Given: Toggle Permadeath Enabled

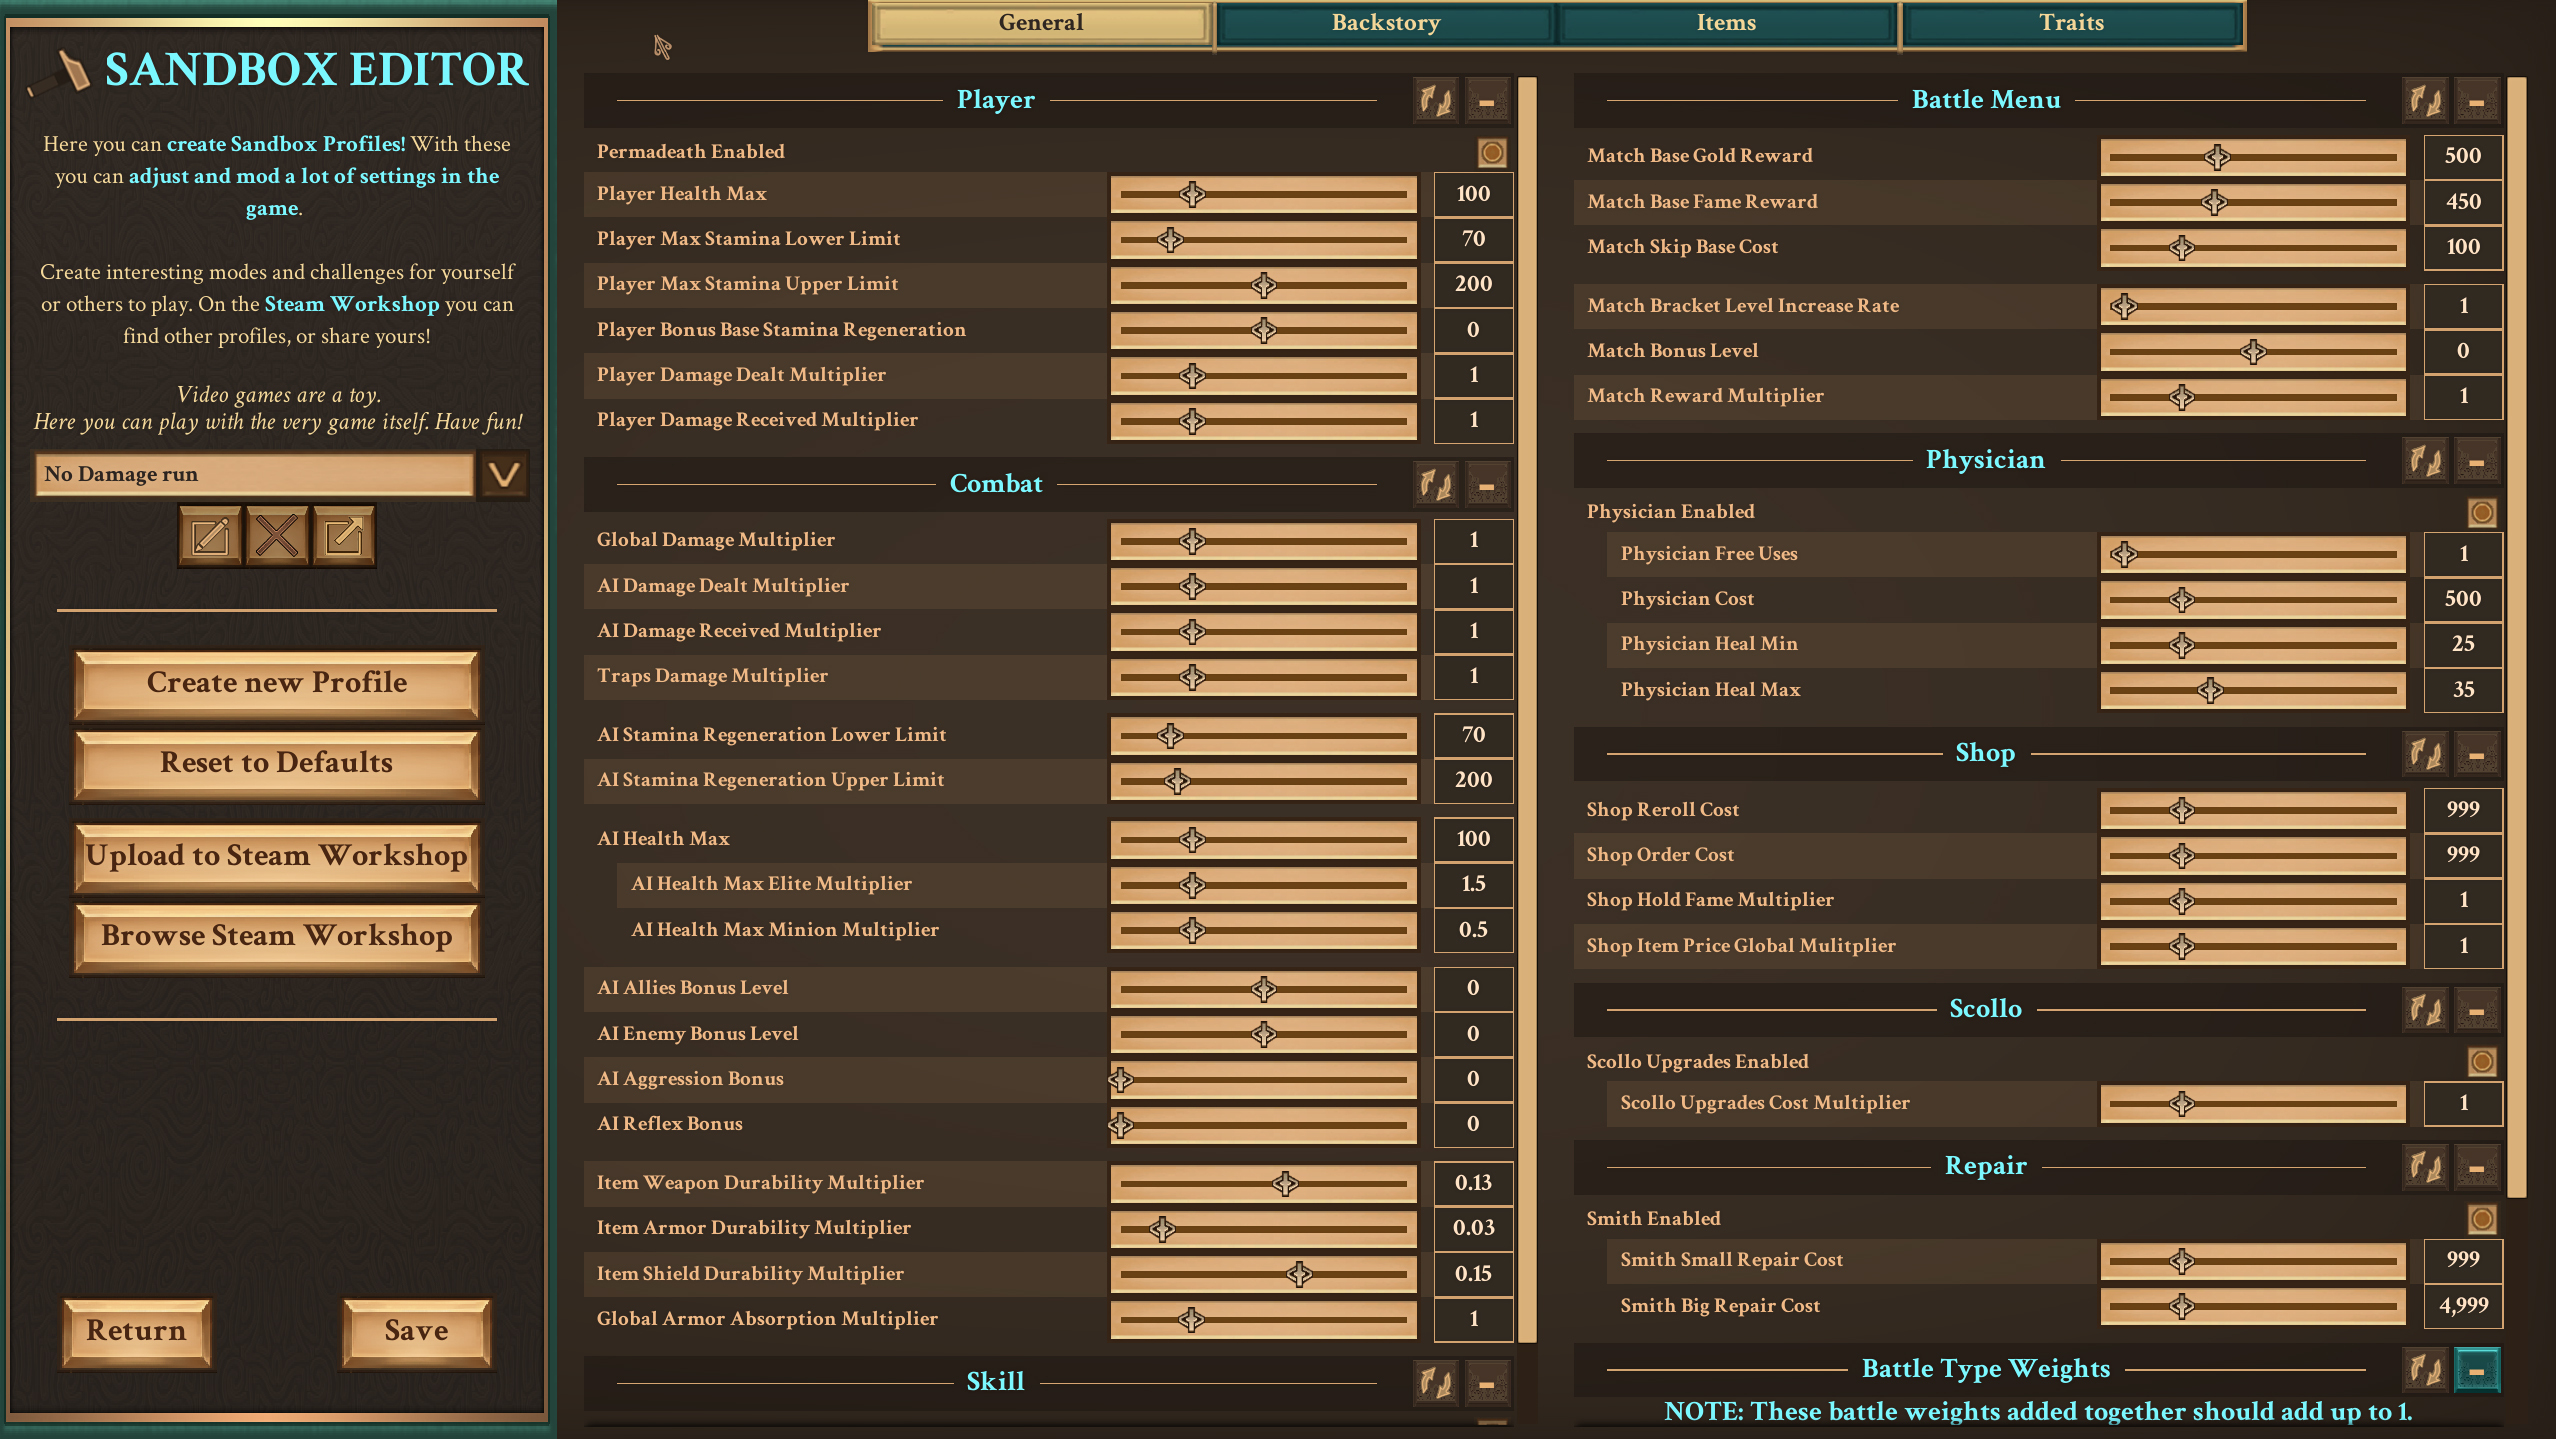Looking at the screenshot, I should (x=1491, y=152).
